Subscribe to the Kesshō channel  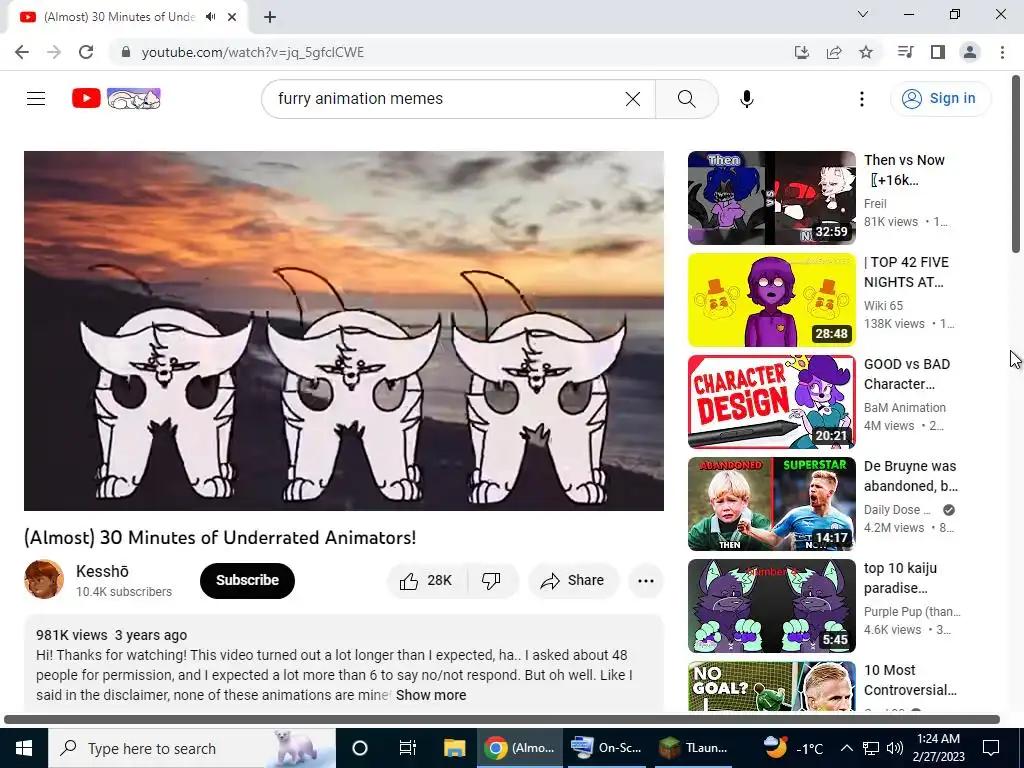[247, 581]
